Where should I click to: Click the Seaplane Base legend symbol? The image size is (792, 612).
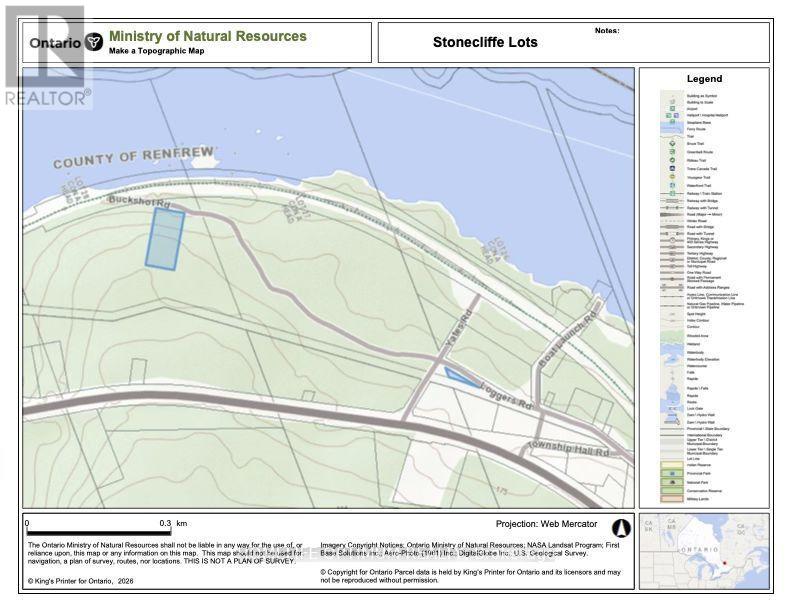[x=672, y=122]
